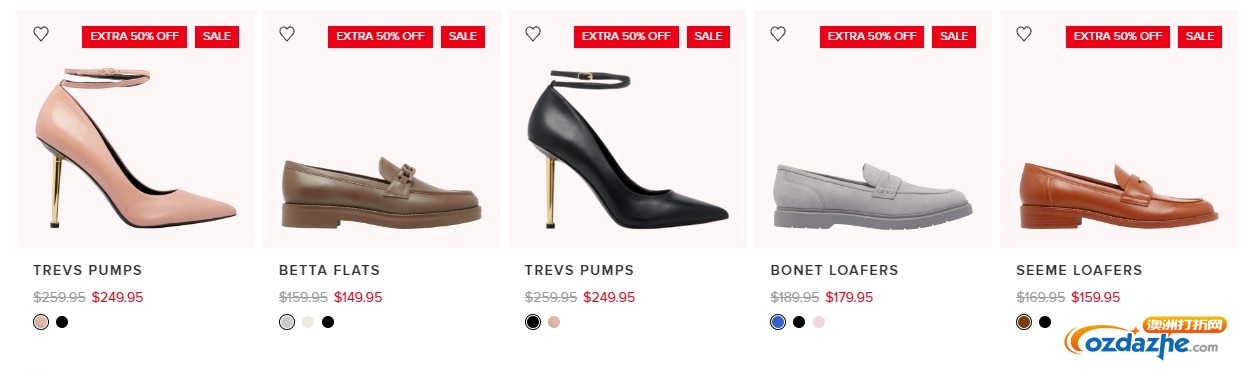
Task: Open the Betta Flats product title
Action: tap(329, 270)
